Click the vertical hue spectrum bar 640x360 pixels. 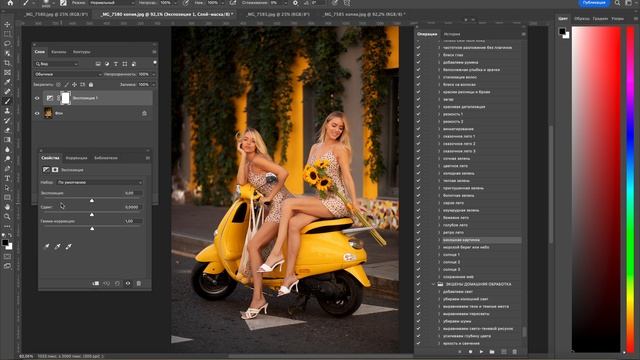pyautogui.click(x=630, y=190)
